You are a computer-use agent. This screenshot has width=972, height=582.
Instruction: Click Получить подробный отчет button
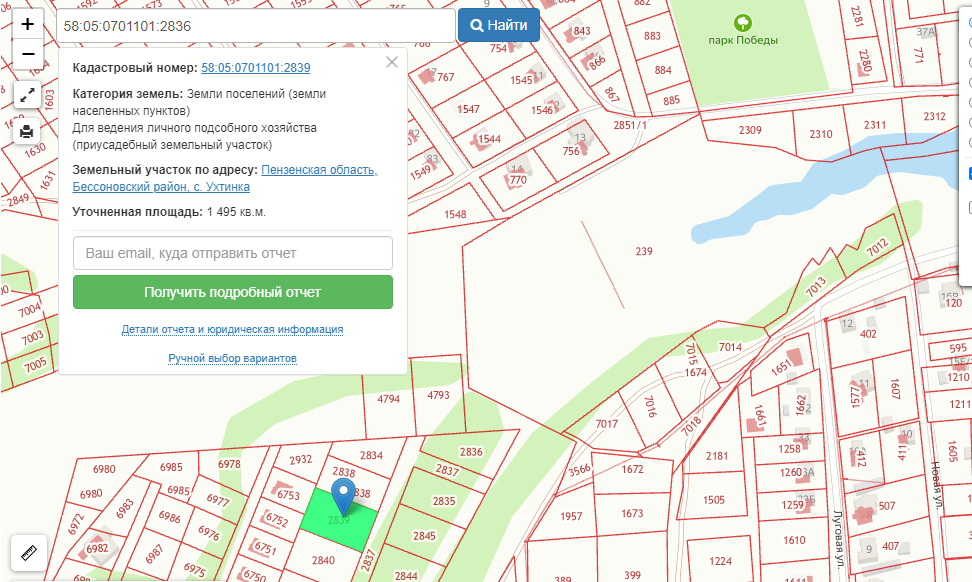pos(232,292)
